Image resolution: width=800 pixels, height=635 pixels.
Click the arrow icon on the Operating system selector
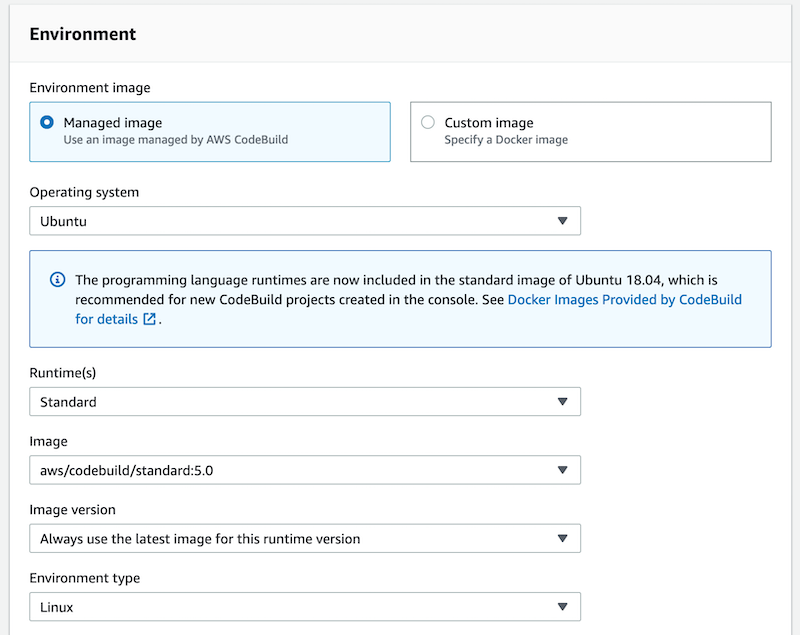(x=562, y=221)
